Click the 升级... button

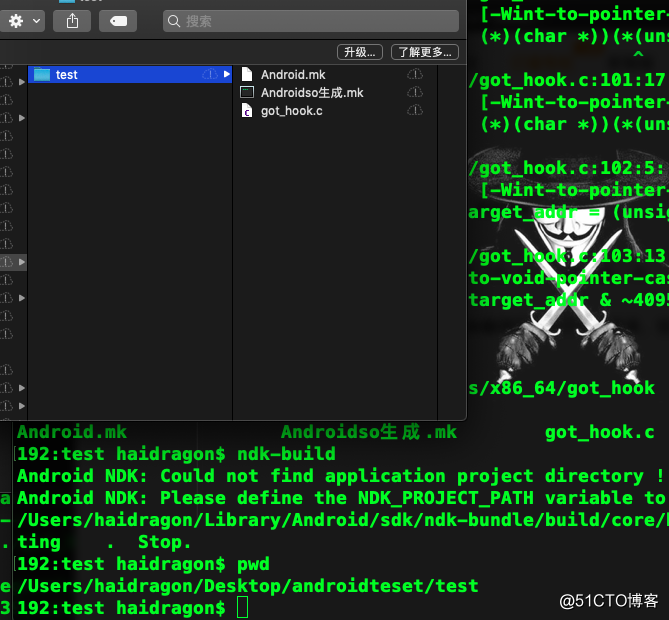tap(360, 52)
